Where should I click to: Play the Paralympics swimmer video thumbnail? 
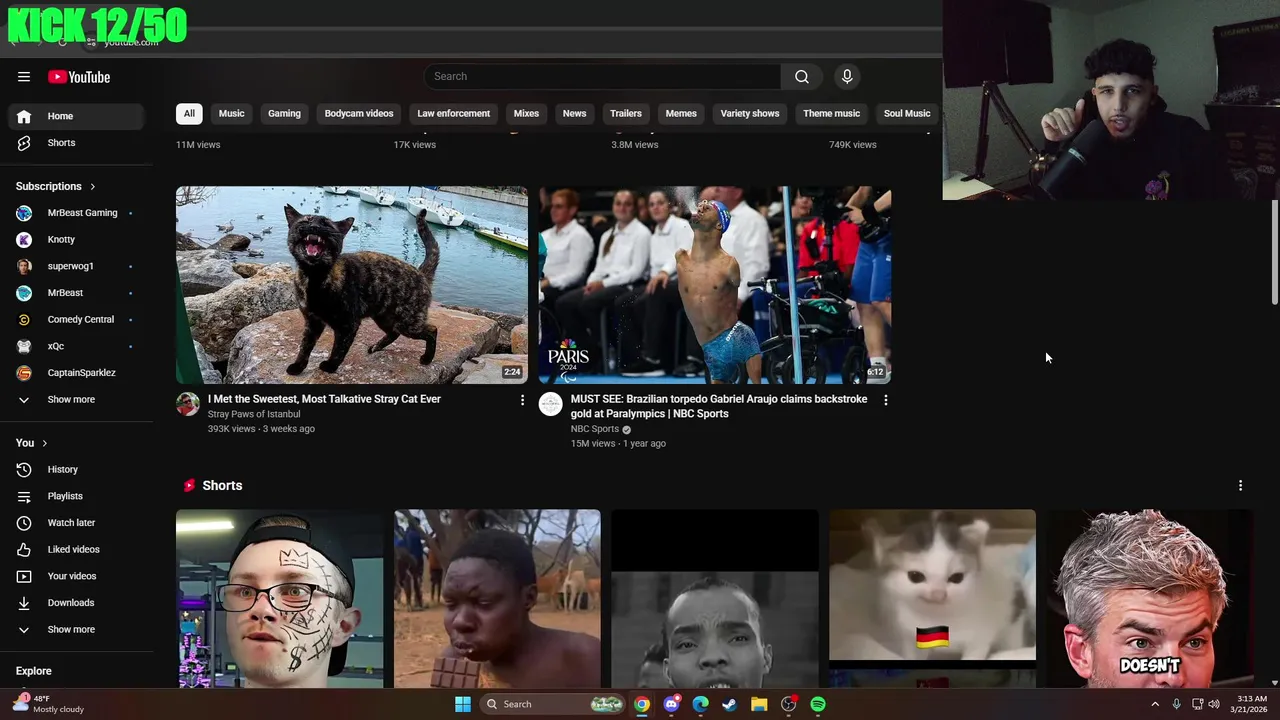tap(715, 285)
